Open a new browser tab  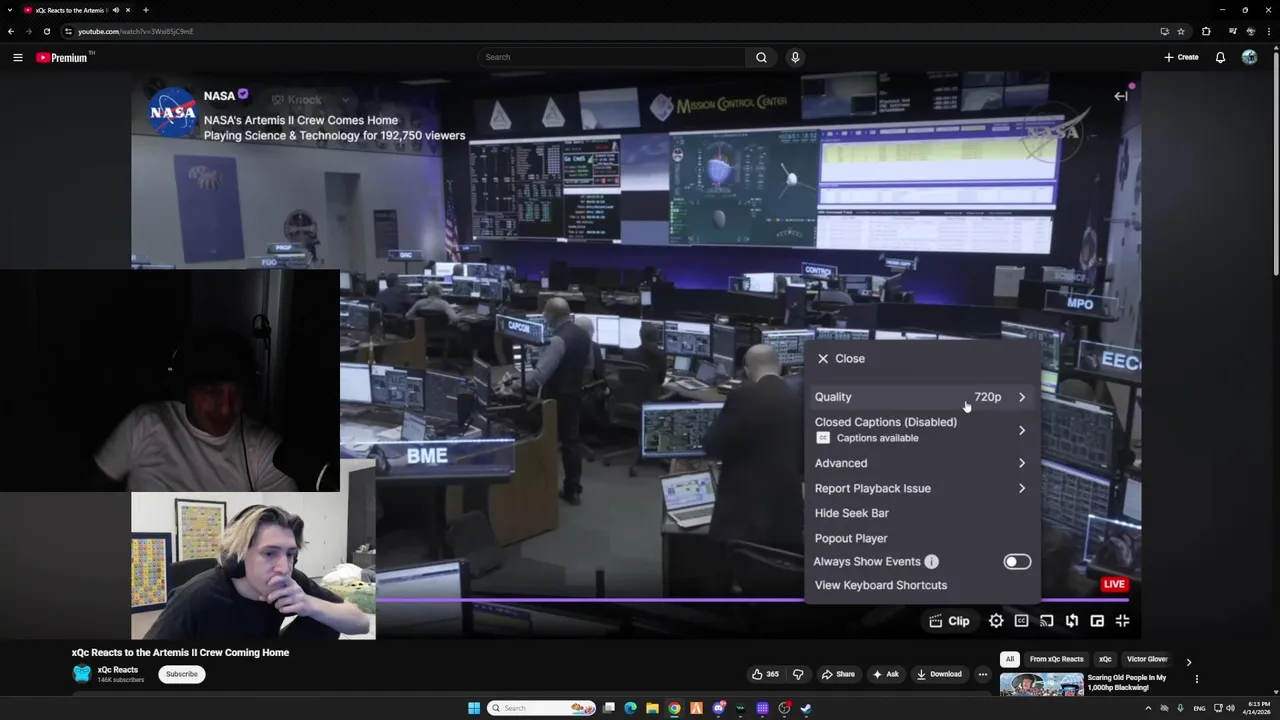coord(145,10)
